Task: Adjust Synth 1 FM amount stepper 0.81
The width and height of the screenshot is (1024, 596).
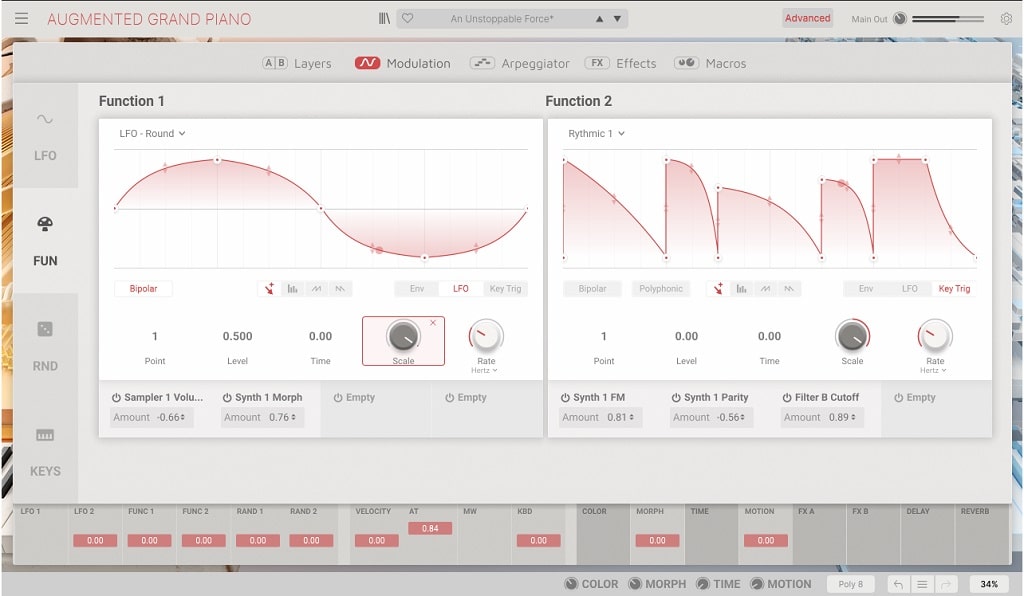Action: (x=600, y=417)
